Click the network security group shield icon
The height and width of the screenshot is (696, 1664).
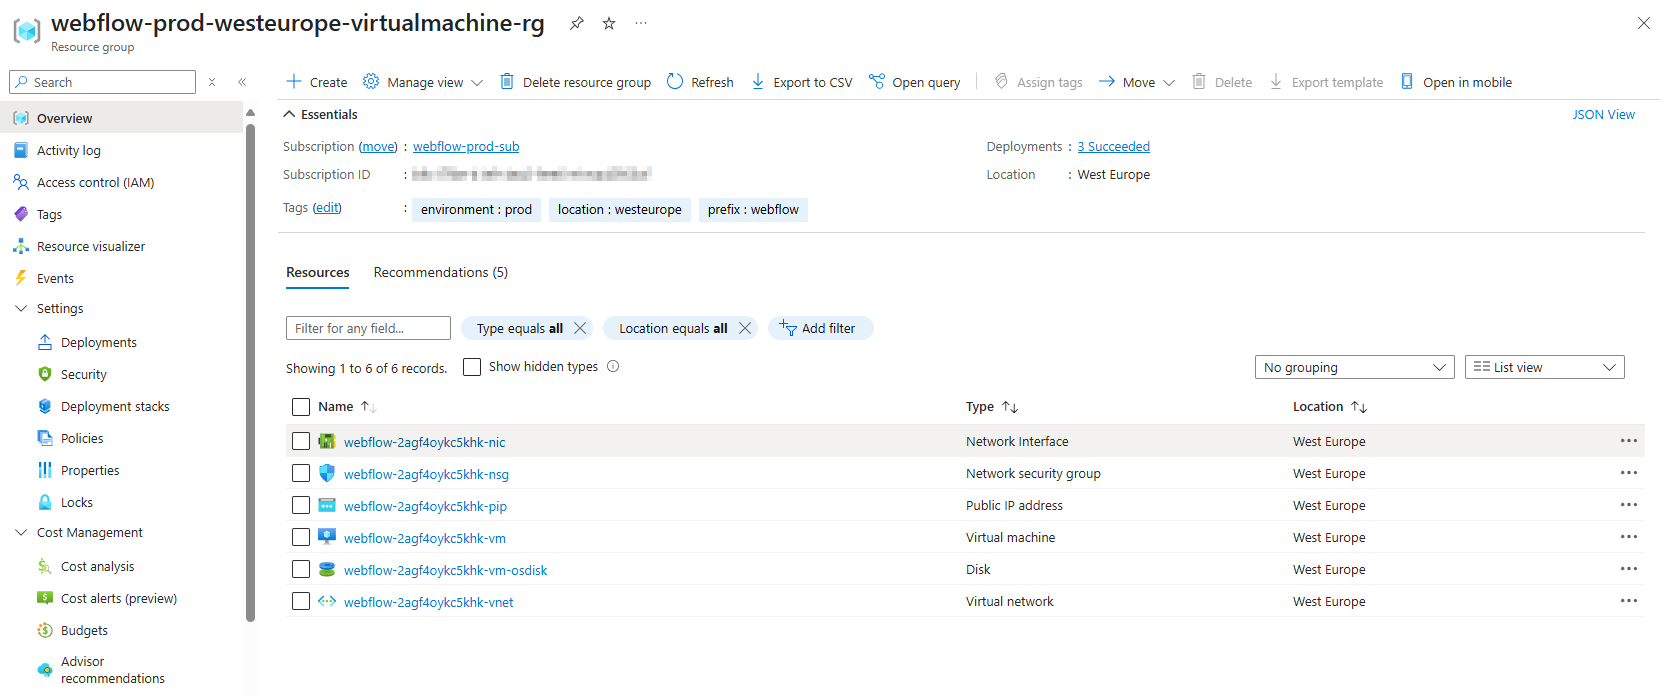coord(327,473)
